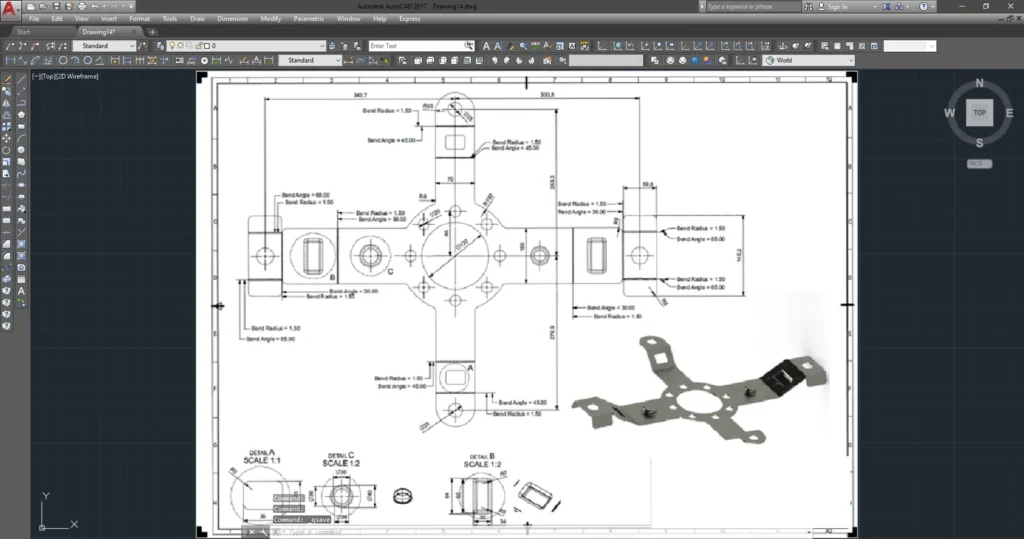Click the Undo arrow icon
1024x539 pixels.
pos(93,6)
